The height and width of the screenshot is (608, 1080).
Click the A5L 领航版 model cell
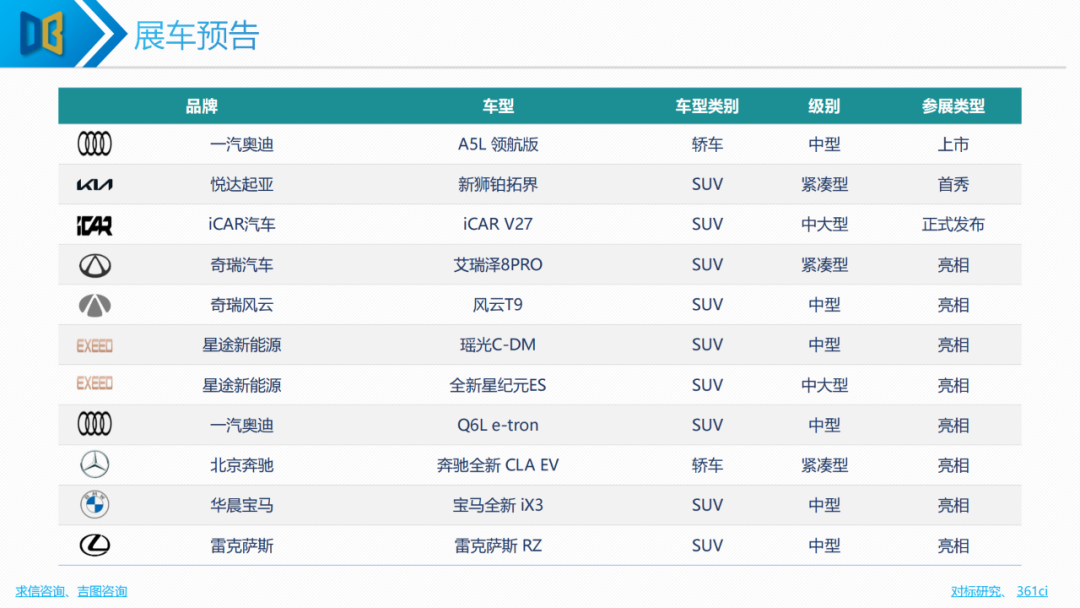[x=498, y=145]
